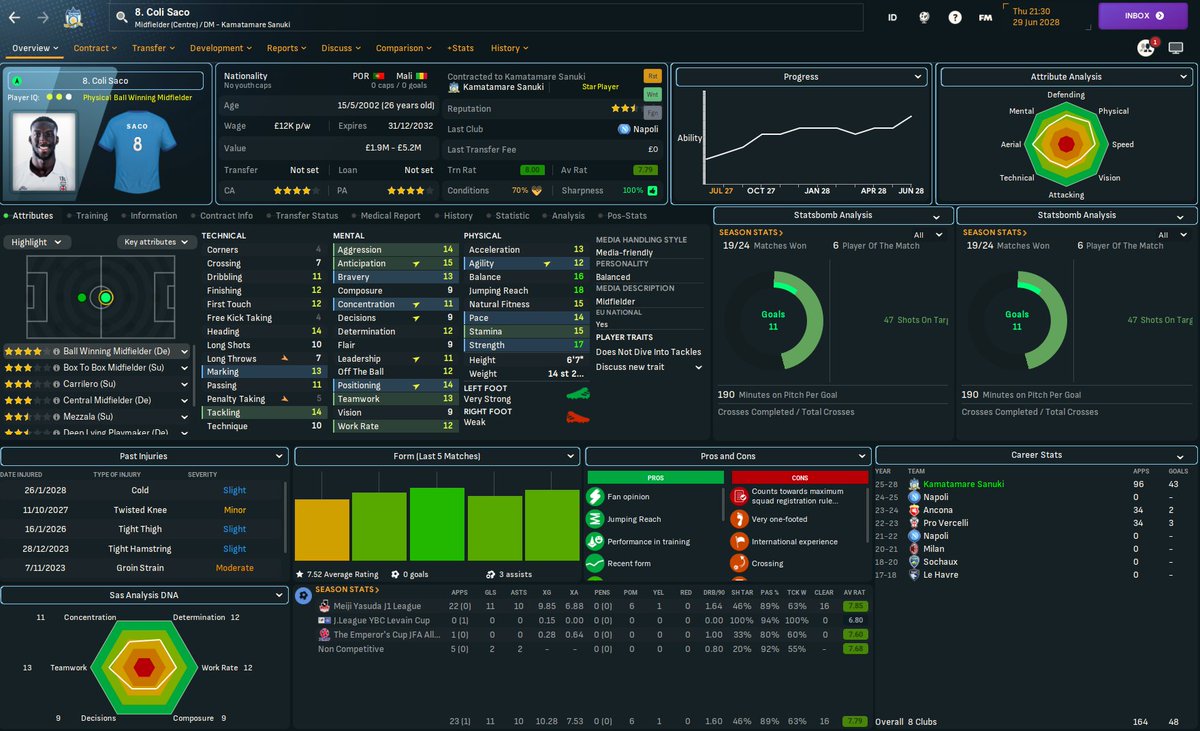
Task: Open the help question mark icon
Action: 955,17
